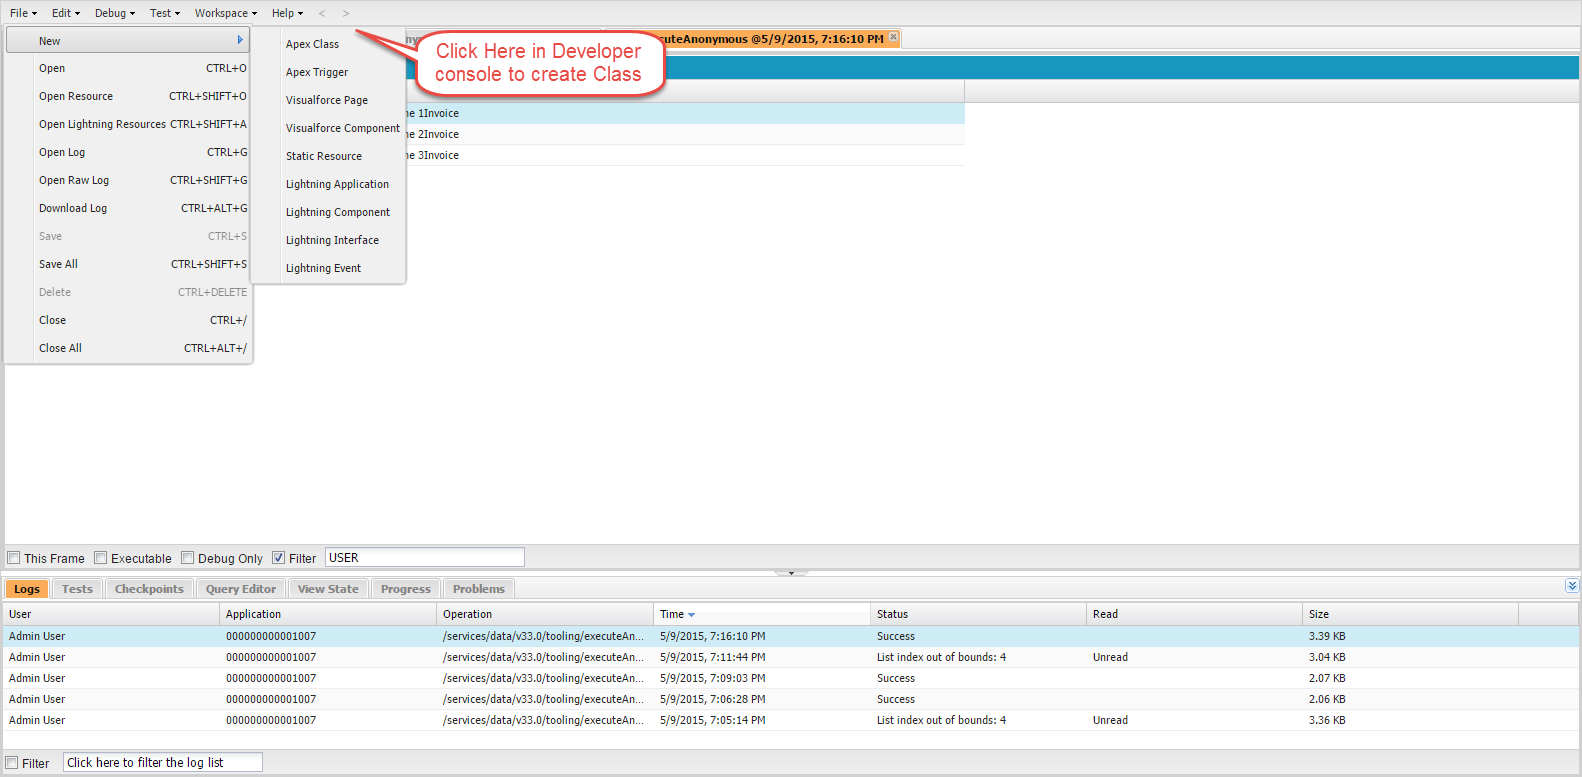Toggle the Debug Only checkbox
This screenshot has height=777, width=1582.
187,558
